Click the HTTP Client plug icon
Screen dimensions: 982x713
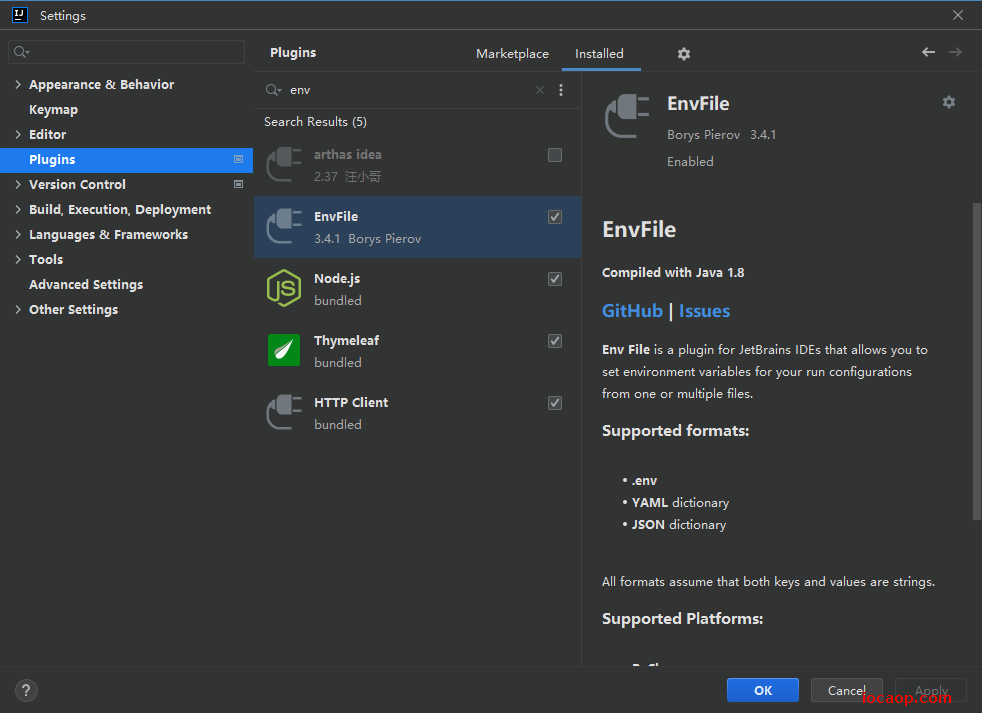pos(284,412)
